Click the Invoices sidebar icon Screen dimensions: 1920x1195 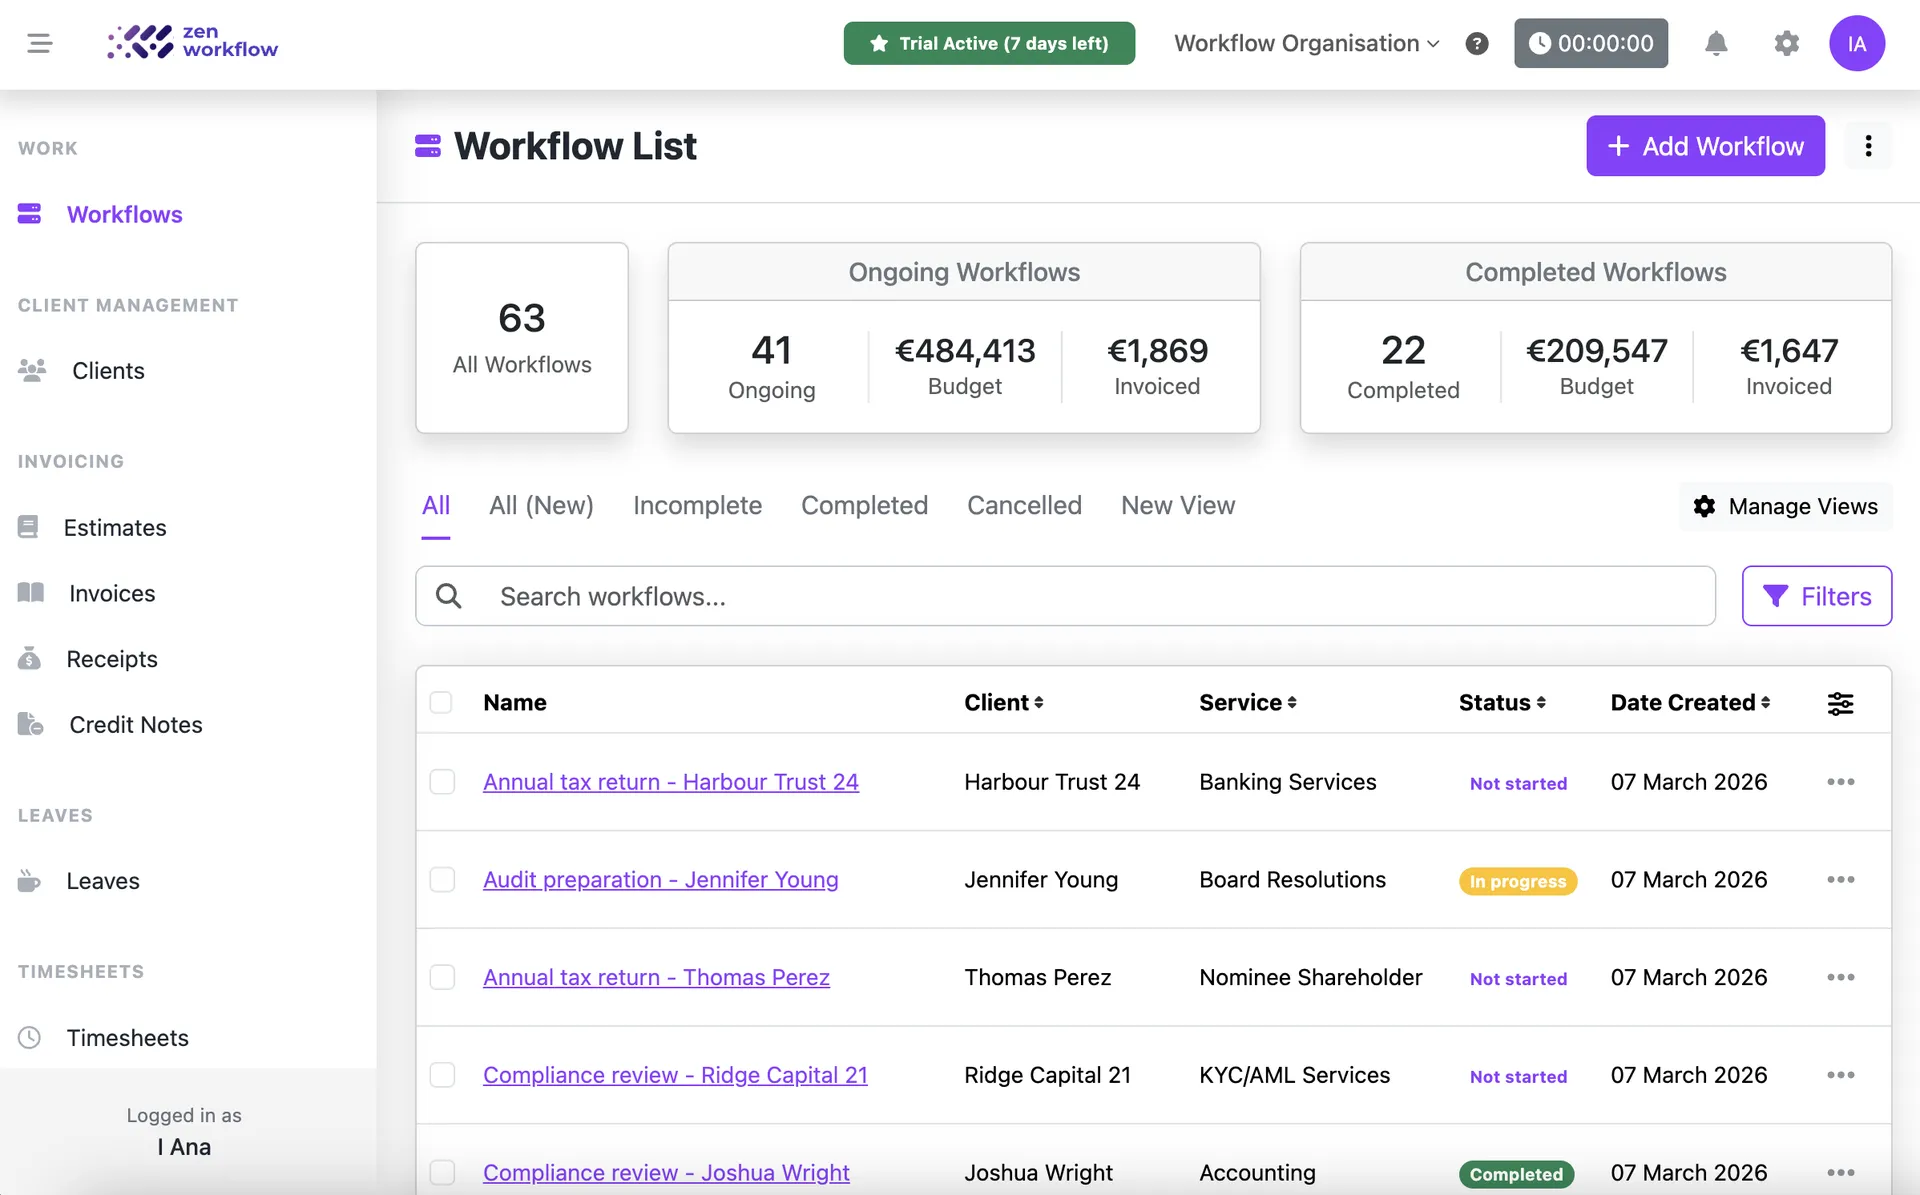31,593
